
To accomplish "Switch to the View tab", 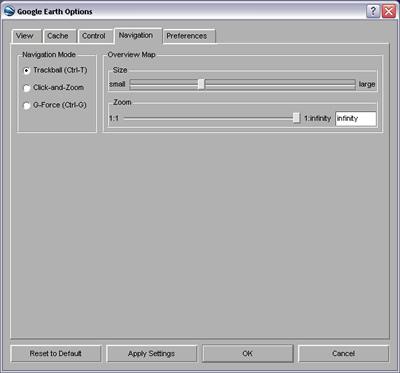I will 26,36.
